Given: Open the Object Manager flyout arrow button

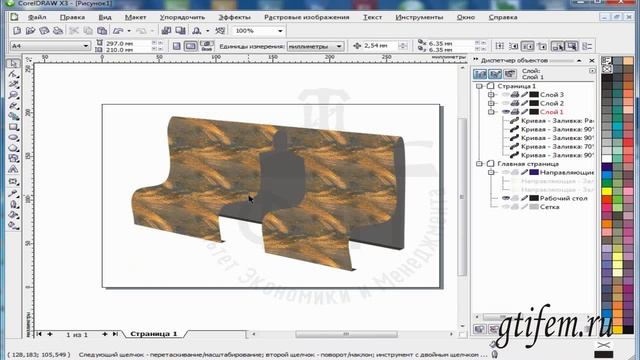Looking at the screenshot, I should point(592,71).
